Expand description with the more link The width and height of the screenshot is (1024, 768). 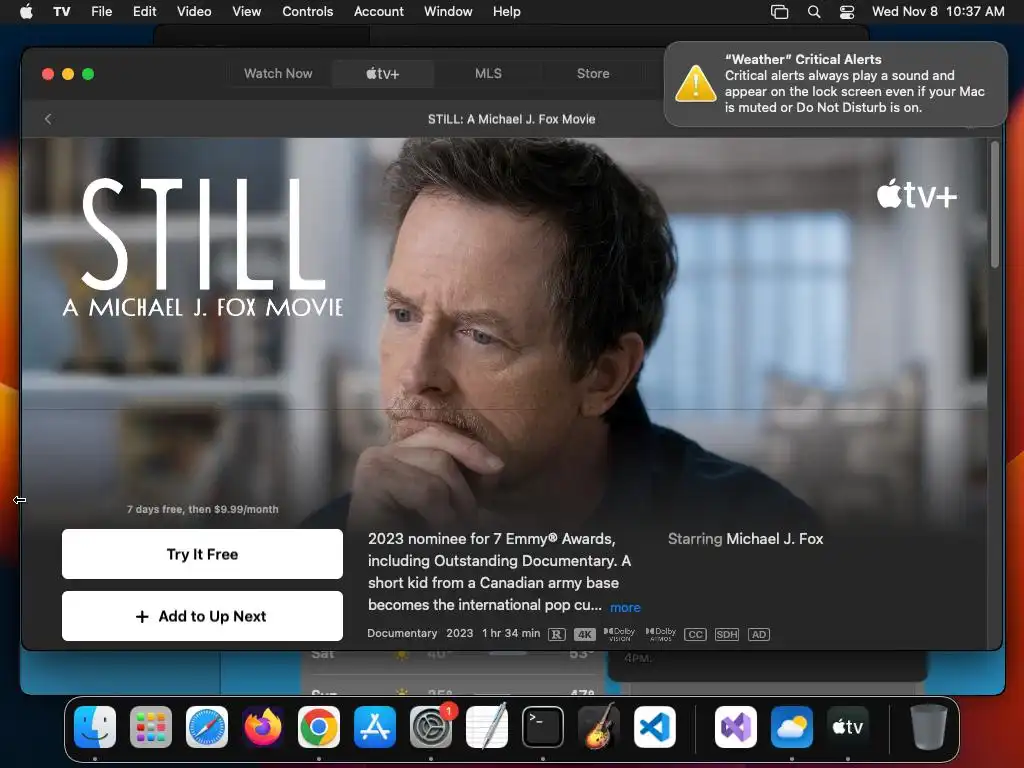click(x=625, y=607)
